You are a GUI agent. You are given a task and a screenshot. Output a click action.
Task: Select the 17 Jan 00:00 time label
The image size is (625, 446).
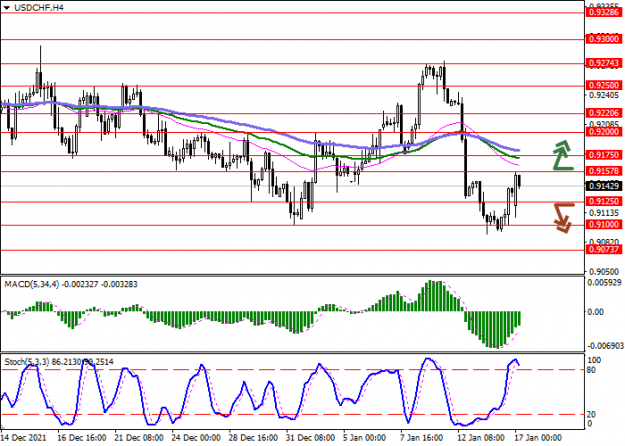coord(539,438)
